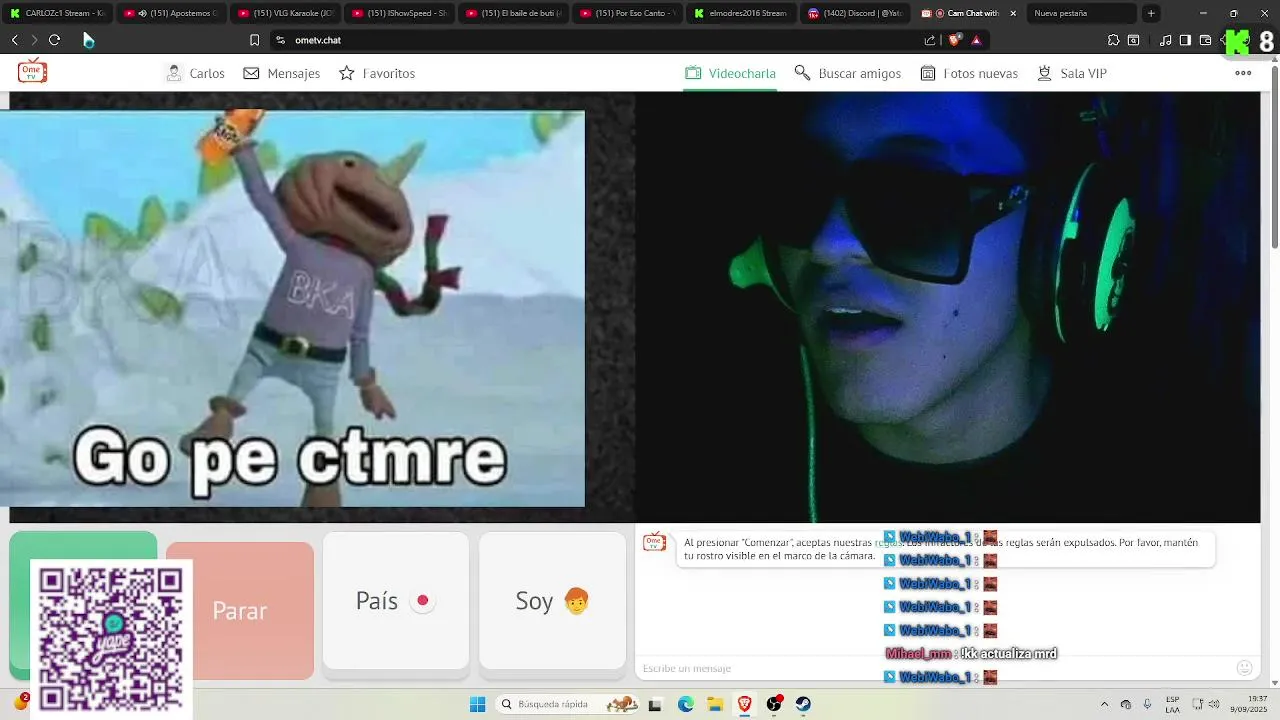The width and height of the screenshot is (1280, 720).
Task: Open File Explorer from taskbar
Action: (715, 704)
